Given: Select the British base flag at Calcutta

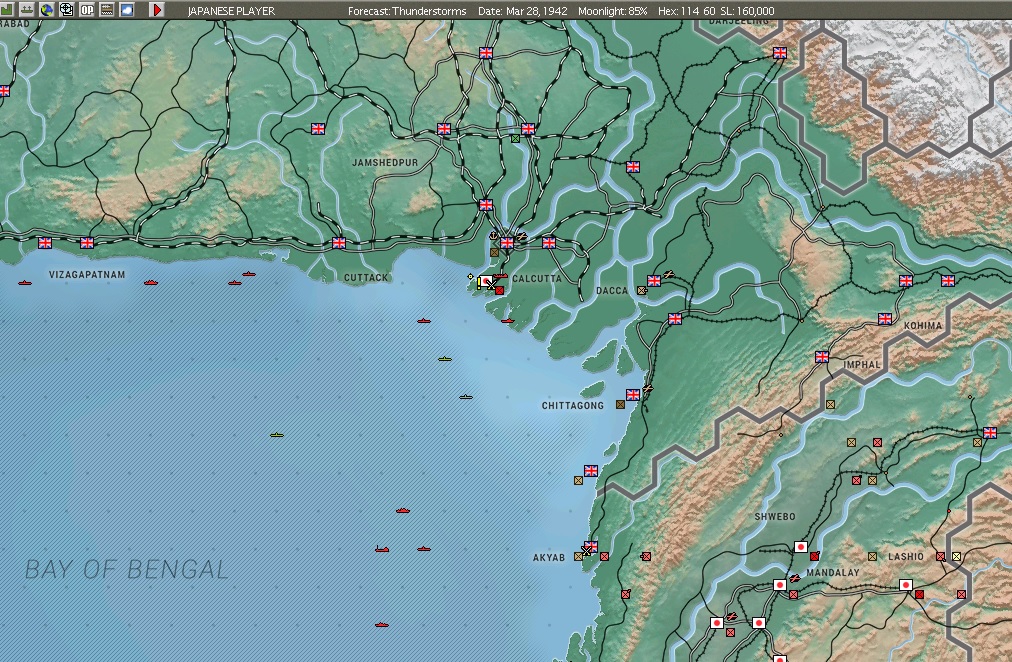Looking at the screenshot, I should click(x=507, y=243).
